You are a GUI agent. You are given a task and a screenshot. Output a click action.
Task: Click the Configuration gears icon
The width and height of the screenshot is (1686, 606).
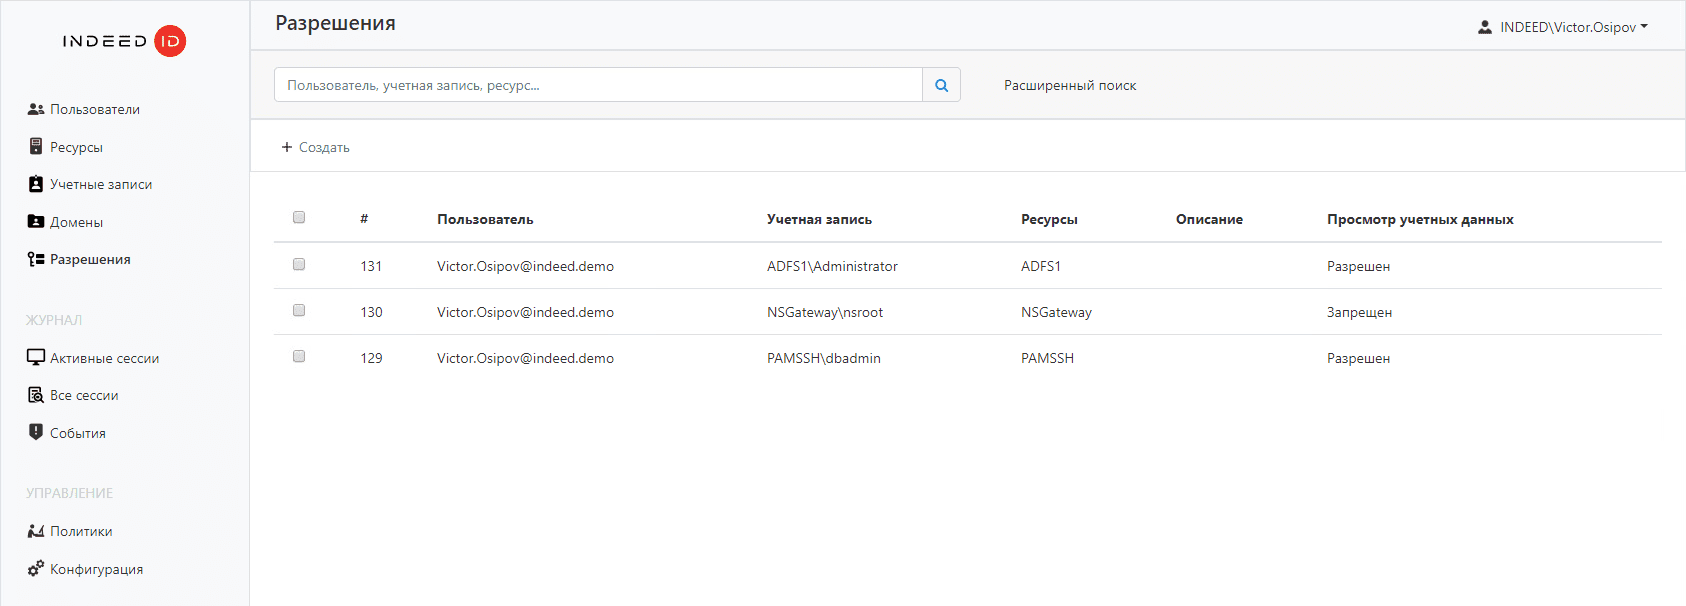click(x=36, y=568)
